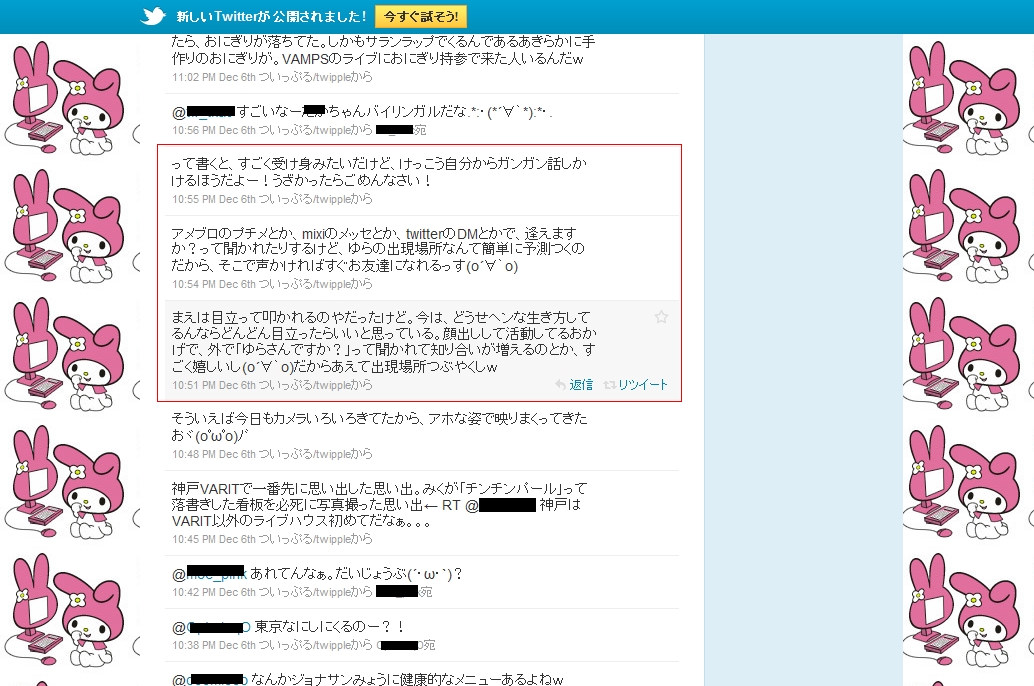The image size is (1034, 686).
Task: Follow the twipple source link on 10:38 PM tweet
Action: (305, 645)
